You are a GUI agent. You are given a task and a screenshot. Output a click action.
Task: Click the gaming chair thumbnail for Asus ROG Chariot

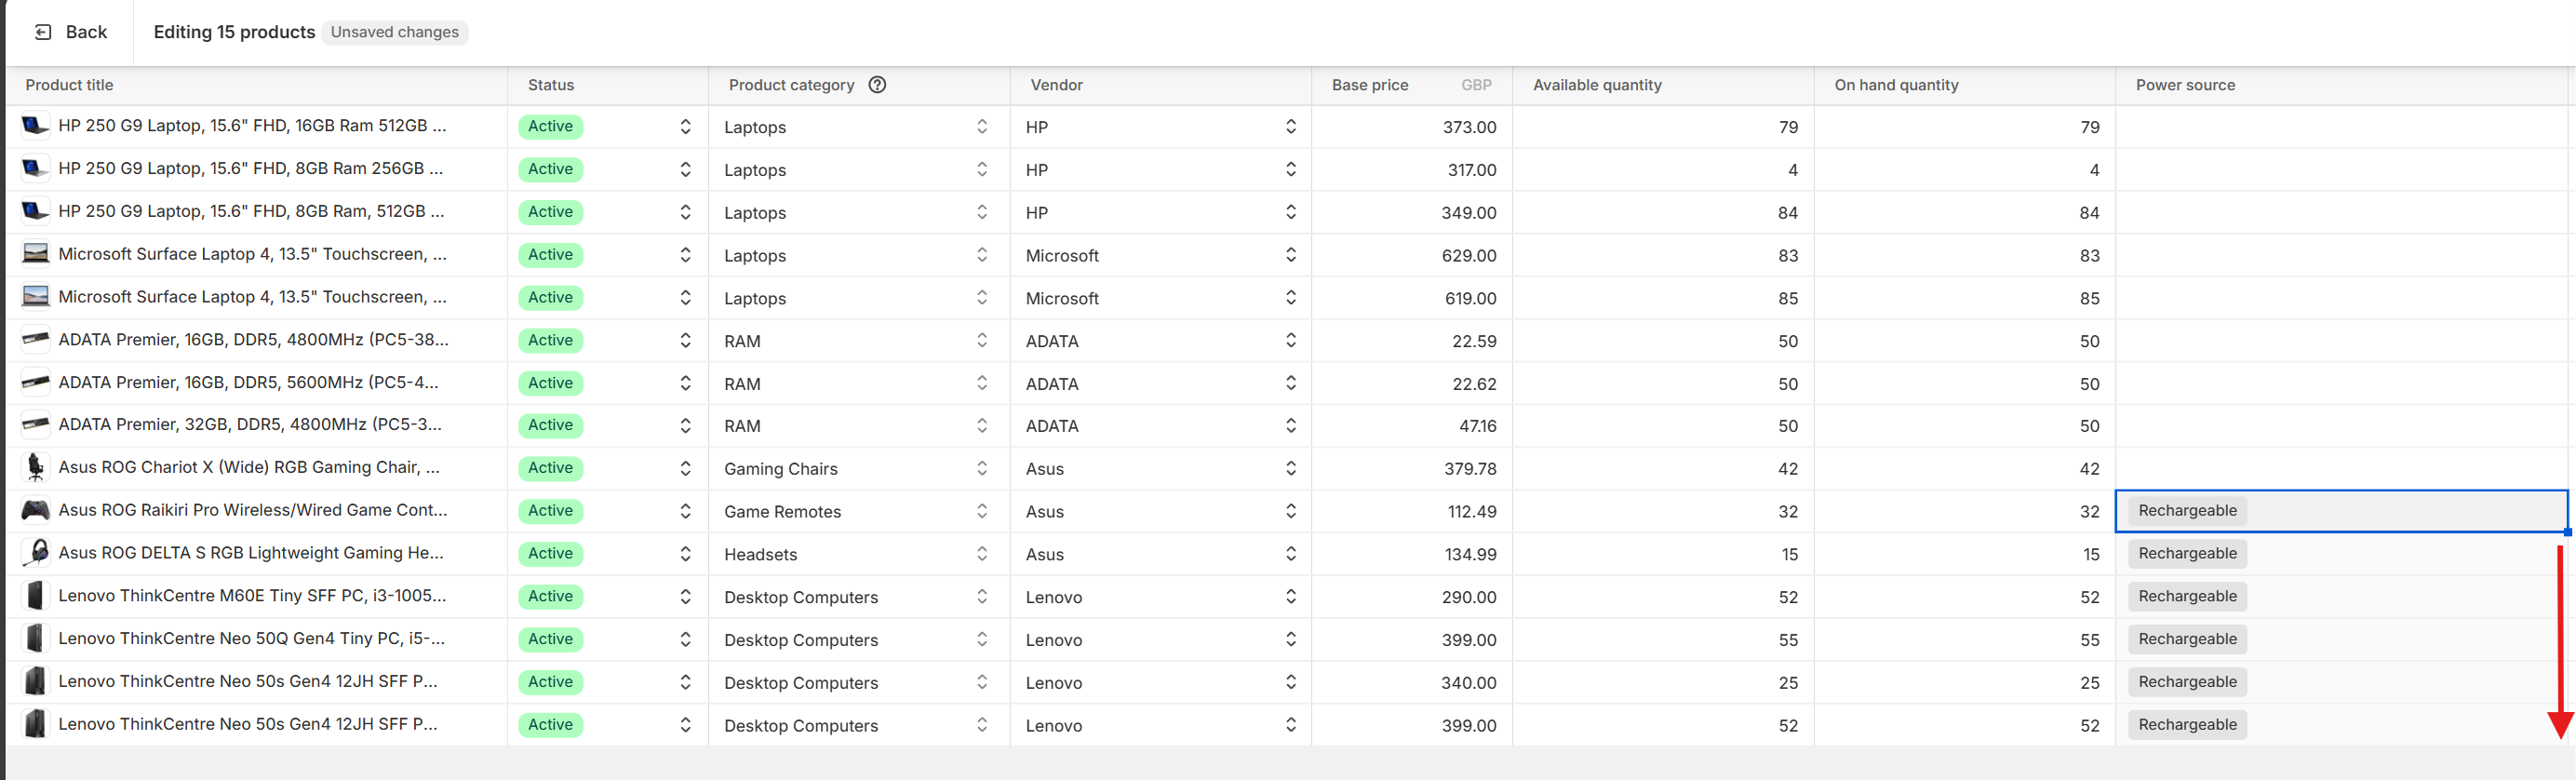click(35, 467)
